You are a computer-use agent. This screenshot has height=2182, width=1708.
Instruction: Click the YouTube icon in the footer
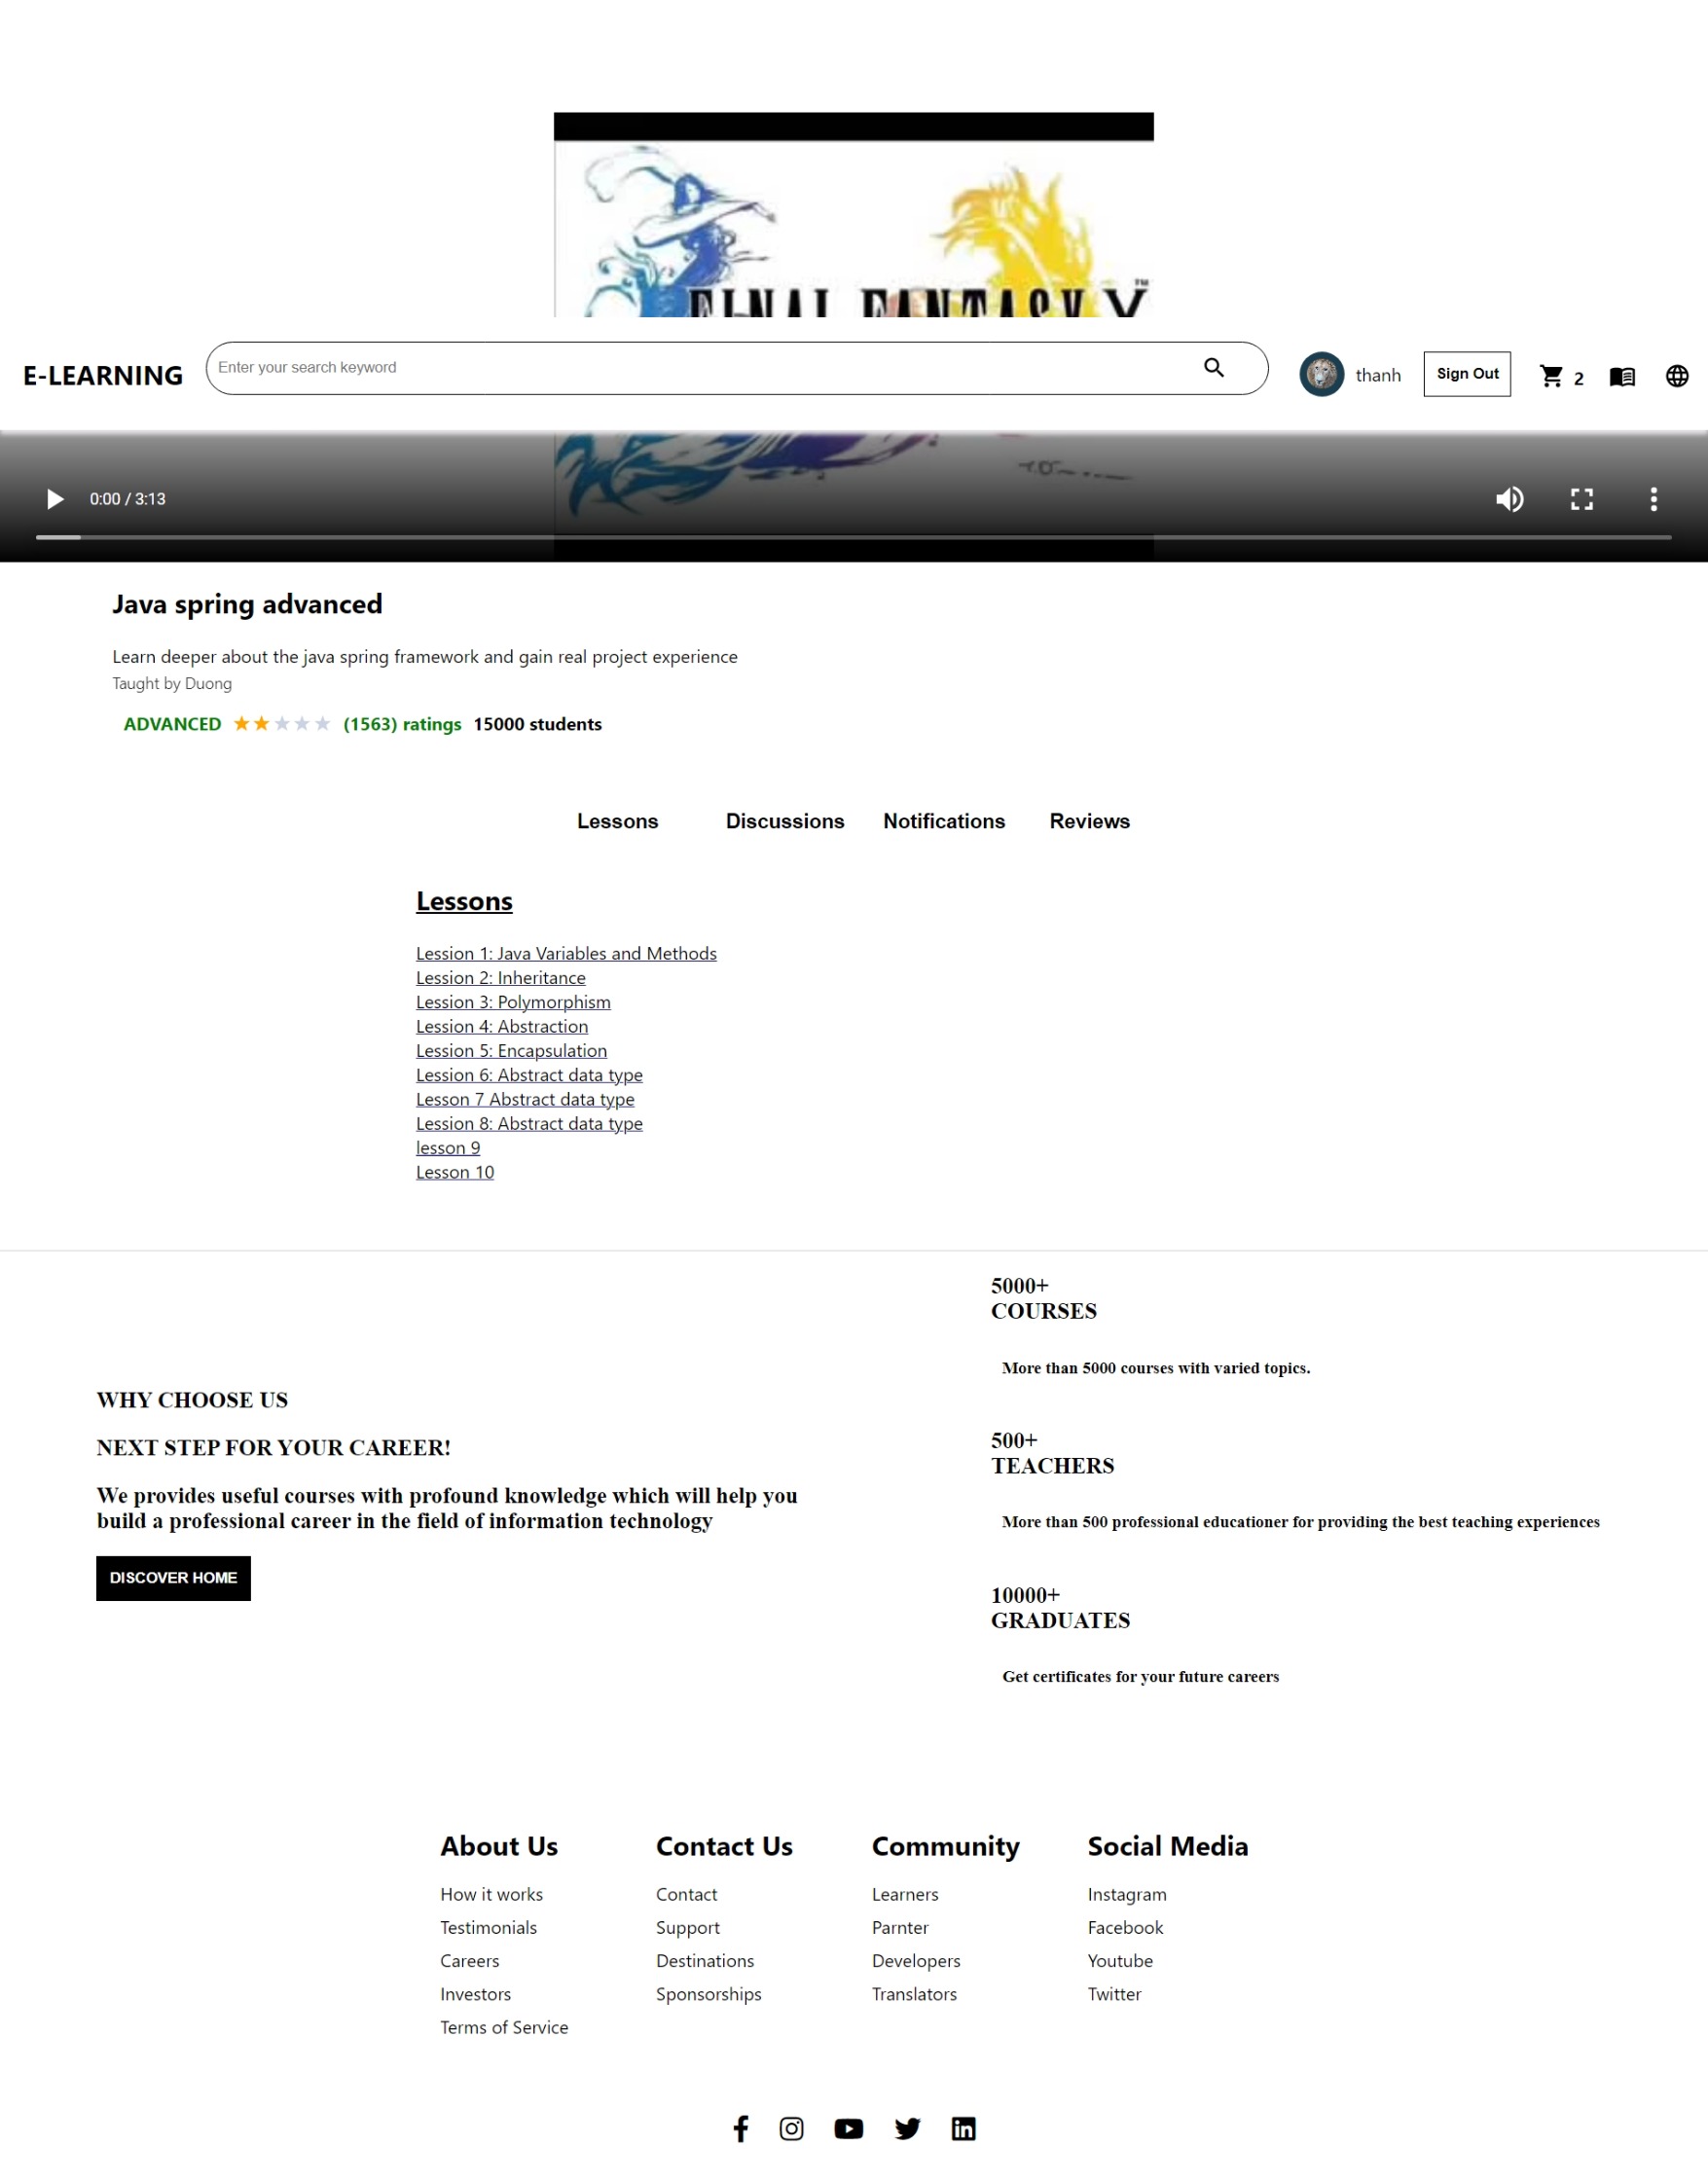(848, 2128)
